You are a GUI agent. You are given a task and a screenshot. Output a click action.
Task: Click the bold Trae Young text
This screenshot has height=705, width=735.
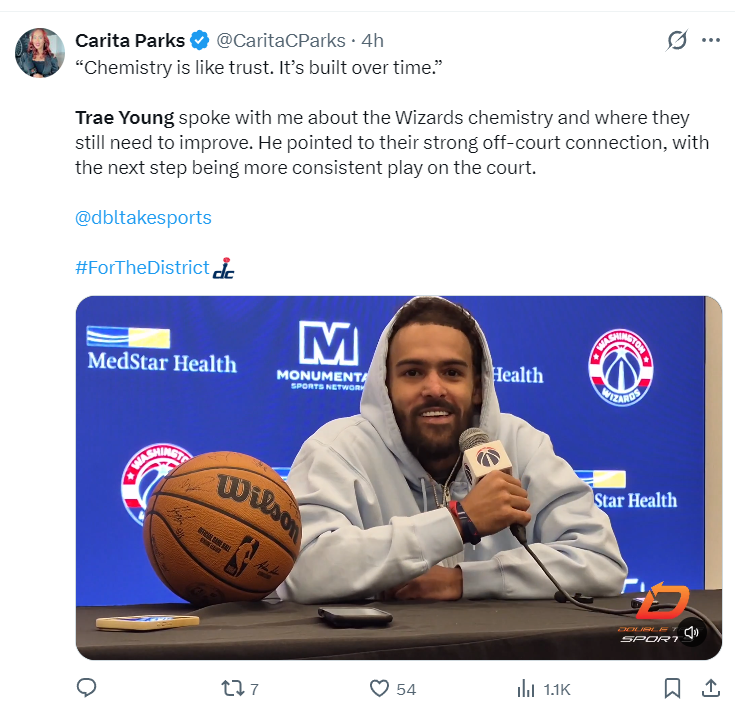coord(125,118)
